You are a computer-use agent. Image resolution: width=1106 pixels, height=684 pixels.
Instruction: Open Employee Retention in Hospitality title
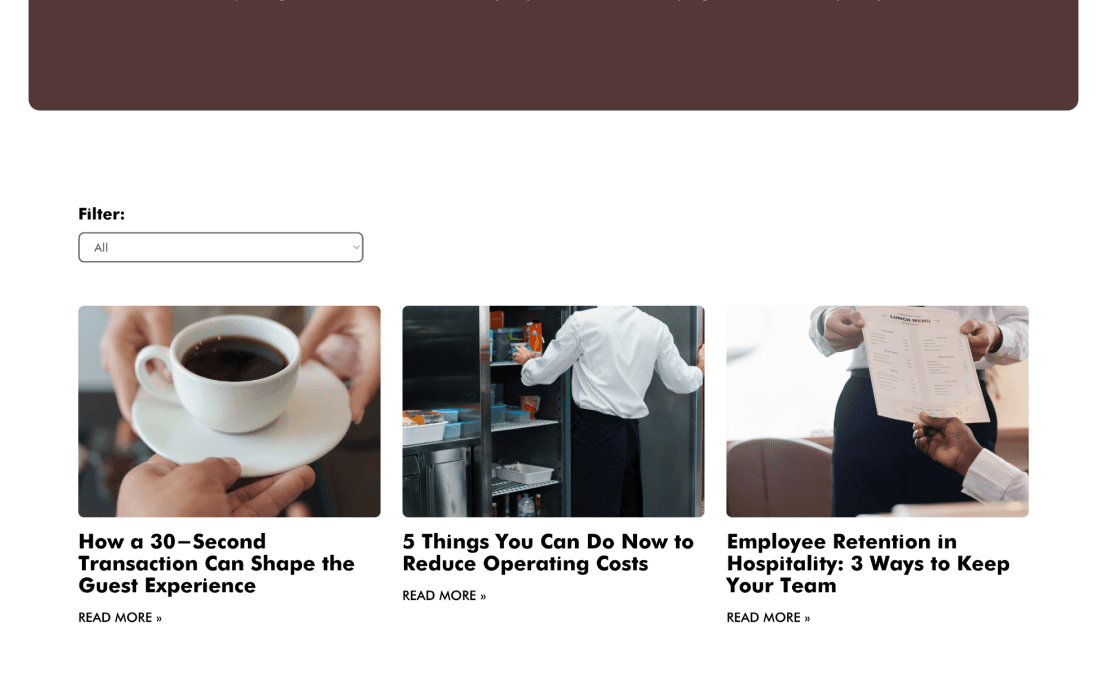coord(868,563)
